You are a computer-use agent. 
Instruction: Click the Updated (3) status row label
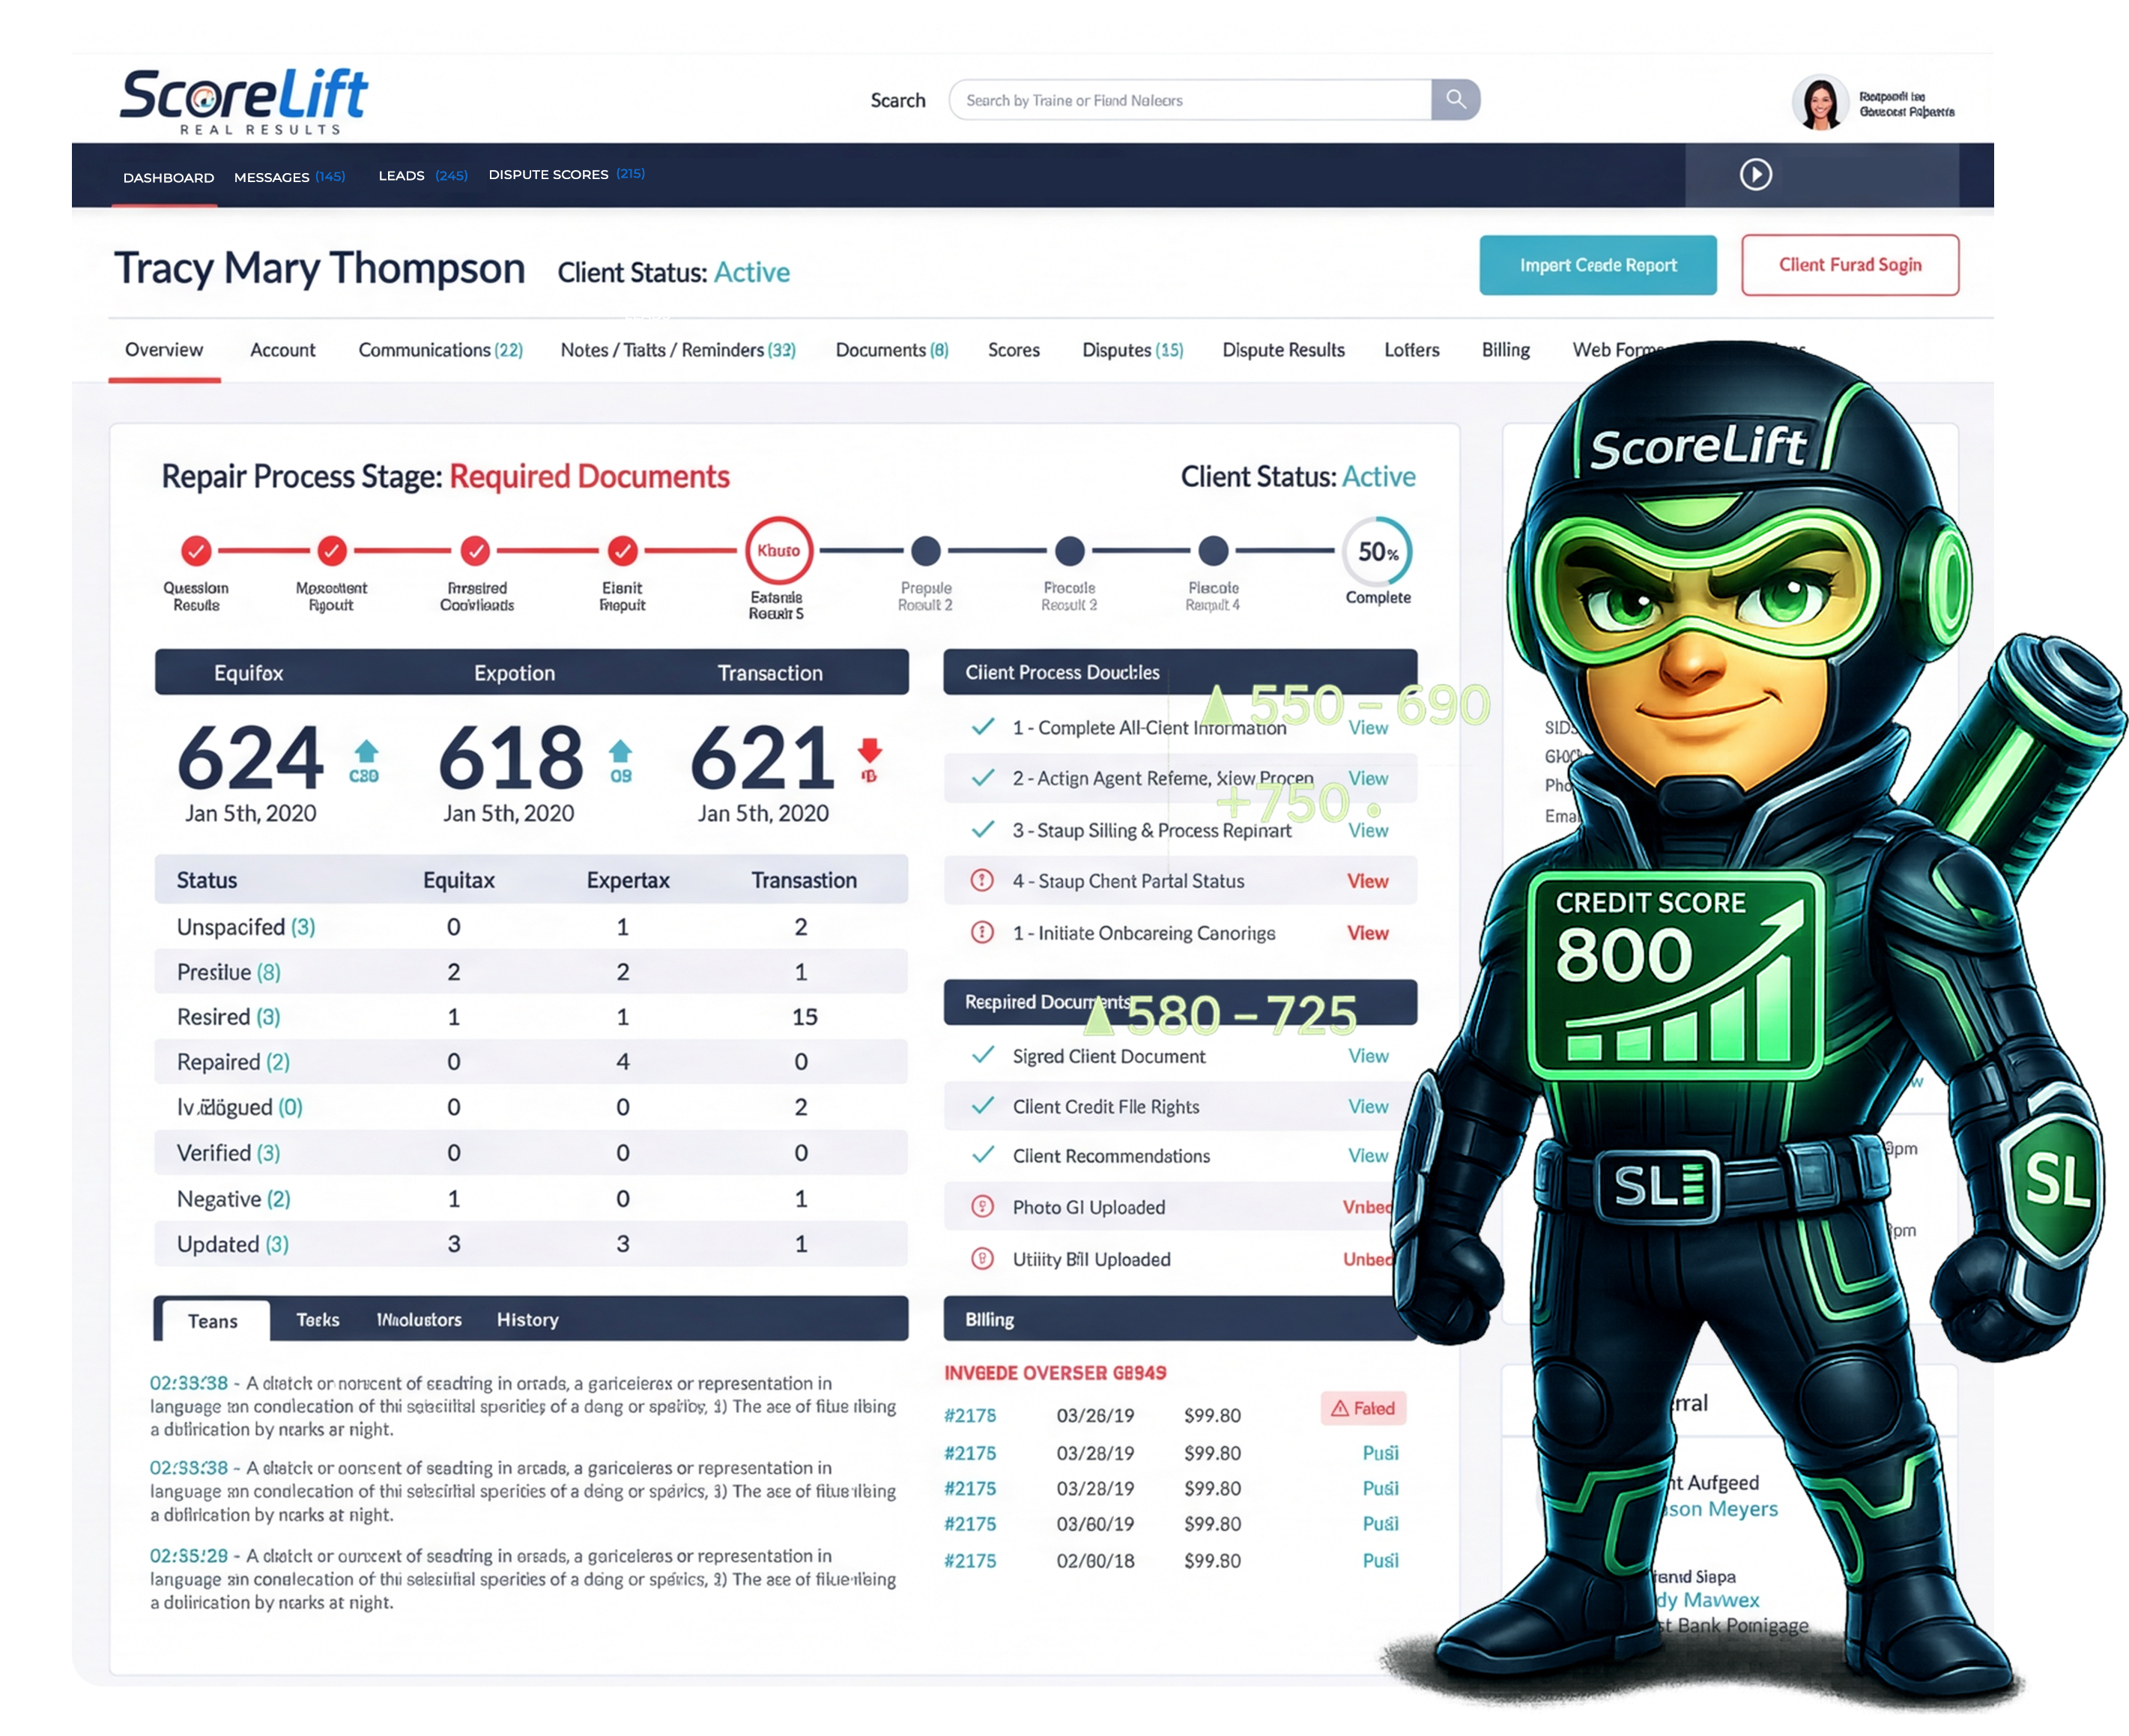point(233,1244)
